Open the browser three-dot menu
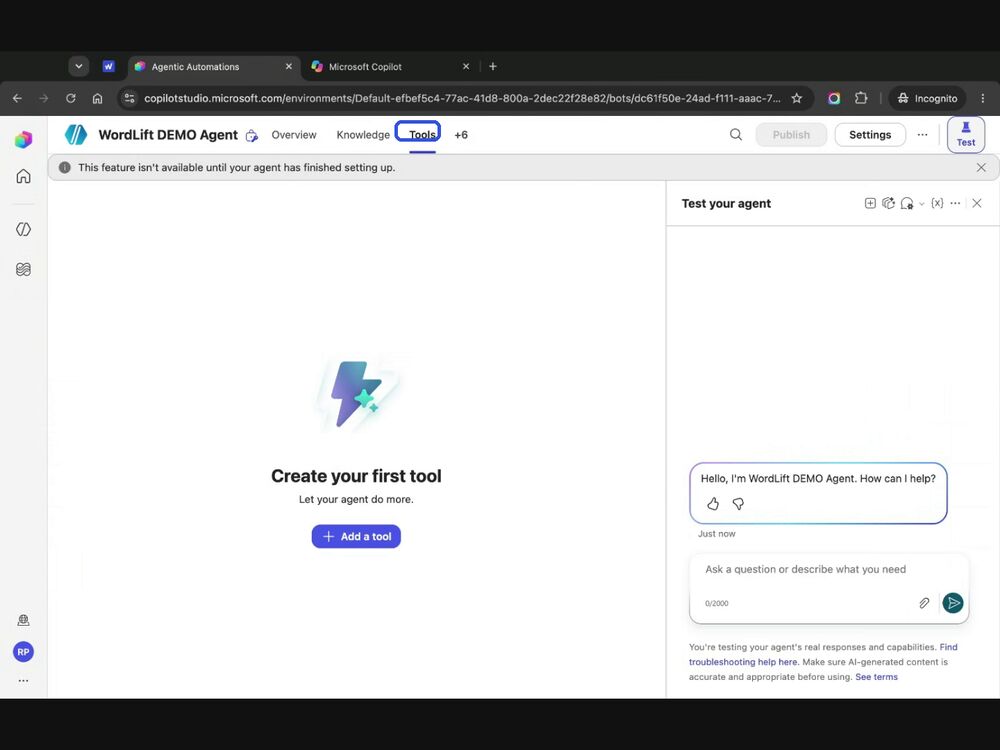Viewport: 1000px width, 750px height. pos(982,98)
